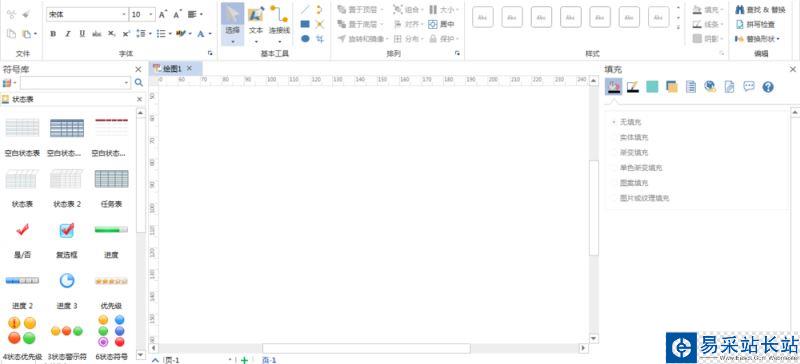Click the first style preset thumbnail
This screenshot has width=800, height=364.
coord(483,17)
